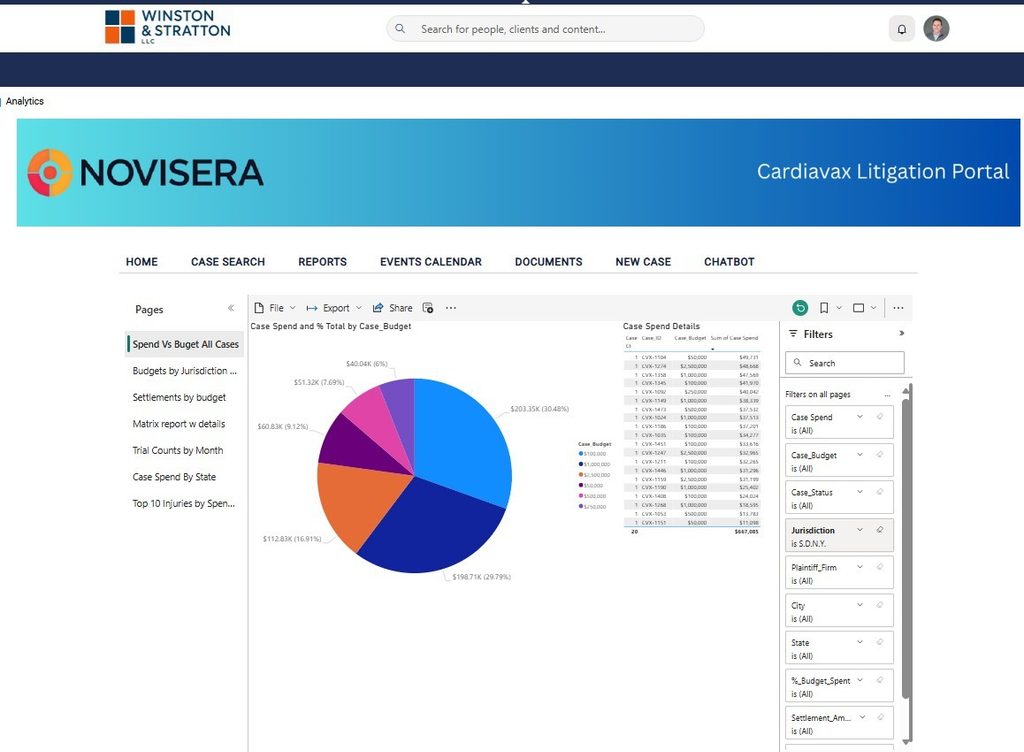Expand the Plaintiff_Firm filter card
Image resolution: width=1024 pixels, height=752 pixels.
[x=860, y=567]
